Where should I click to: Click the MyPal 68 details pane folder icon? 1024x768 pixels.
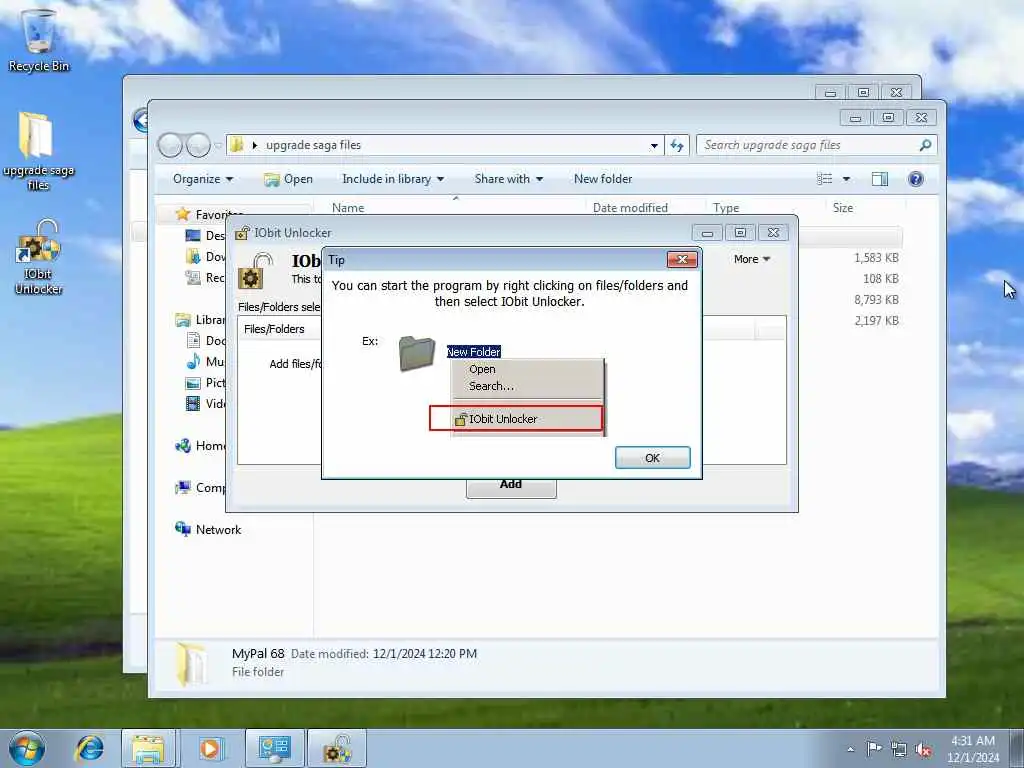pyautogui.click(x=192, y=664)
